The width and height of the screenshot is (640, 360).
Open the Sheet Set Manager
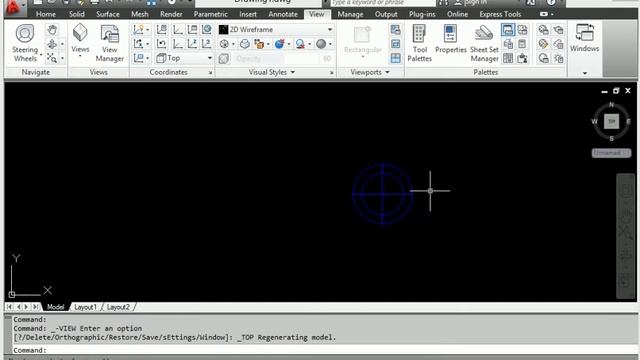484,43
